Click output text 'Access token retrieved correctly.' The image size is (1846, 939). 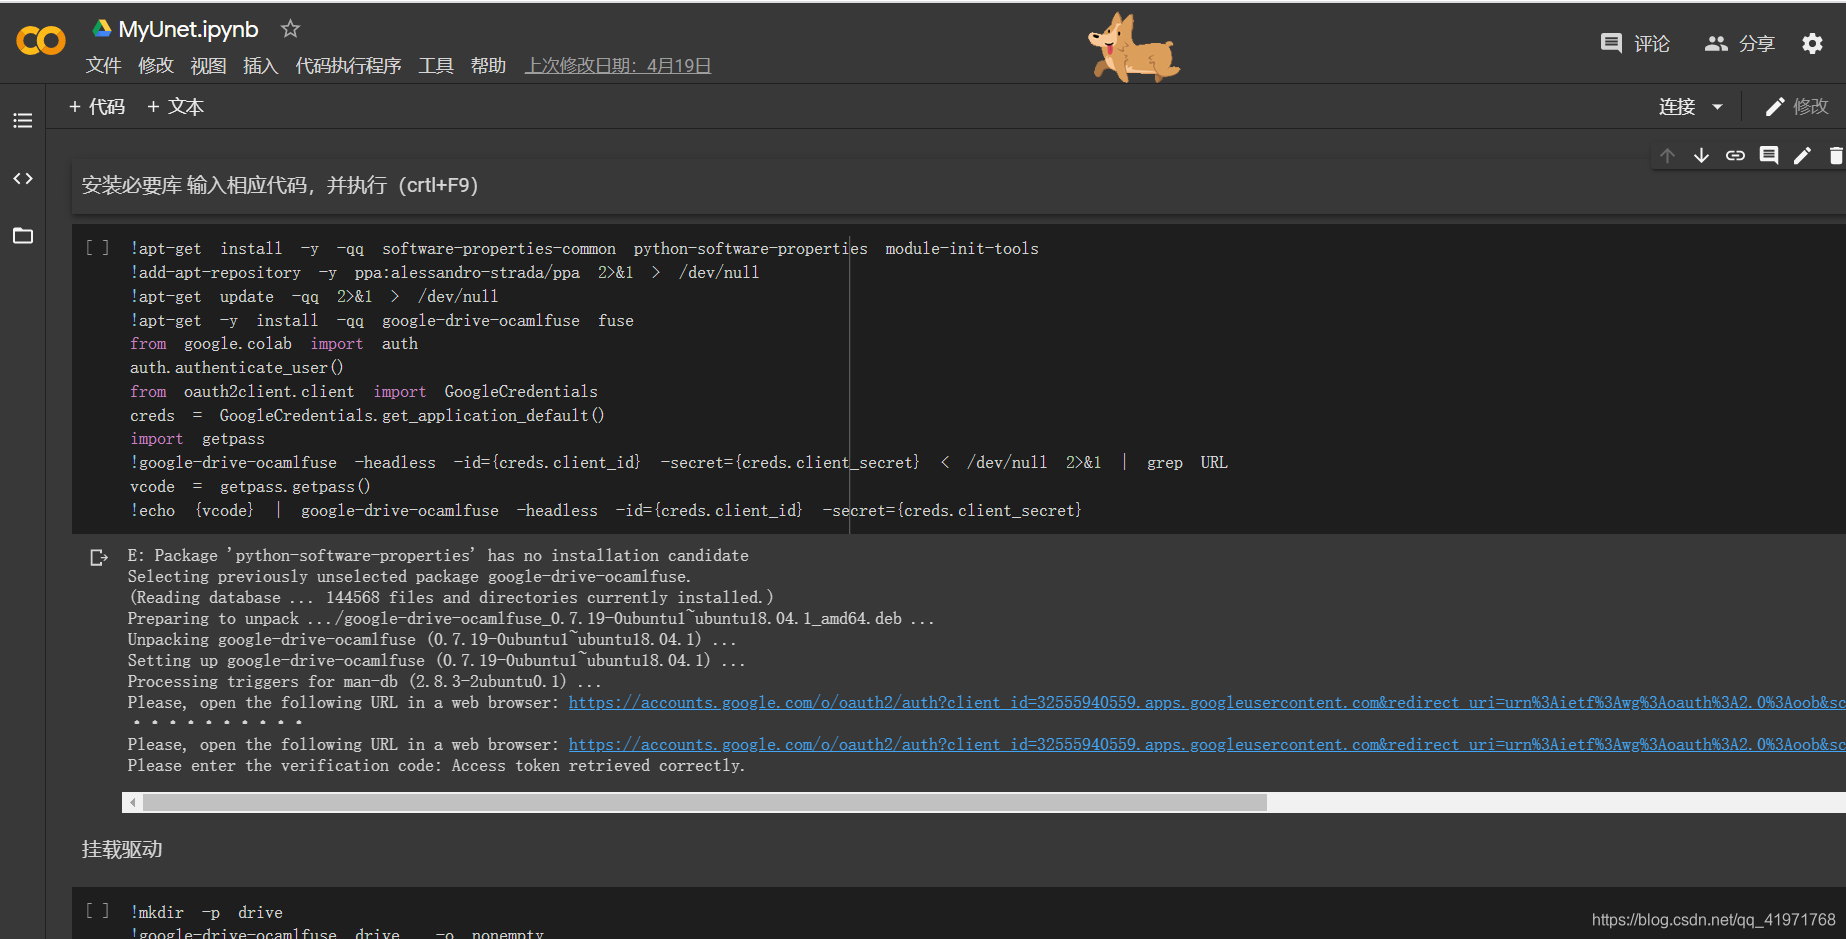[x=598, y=765]
